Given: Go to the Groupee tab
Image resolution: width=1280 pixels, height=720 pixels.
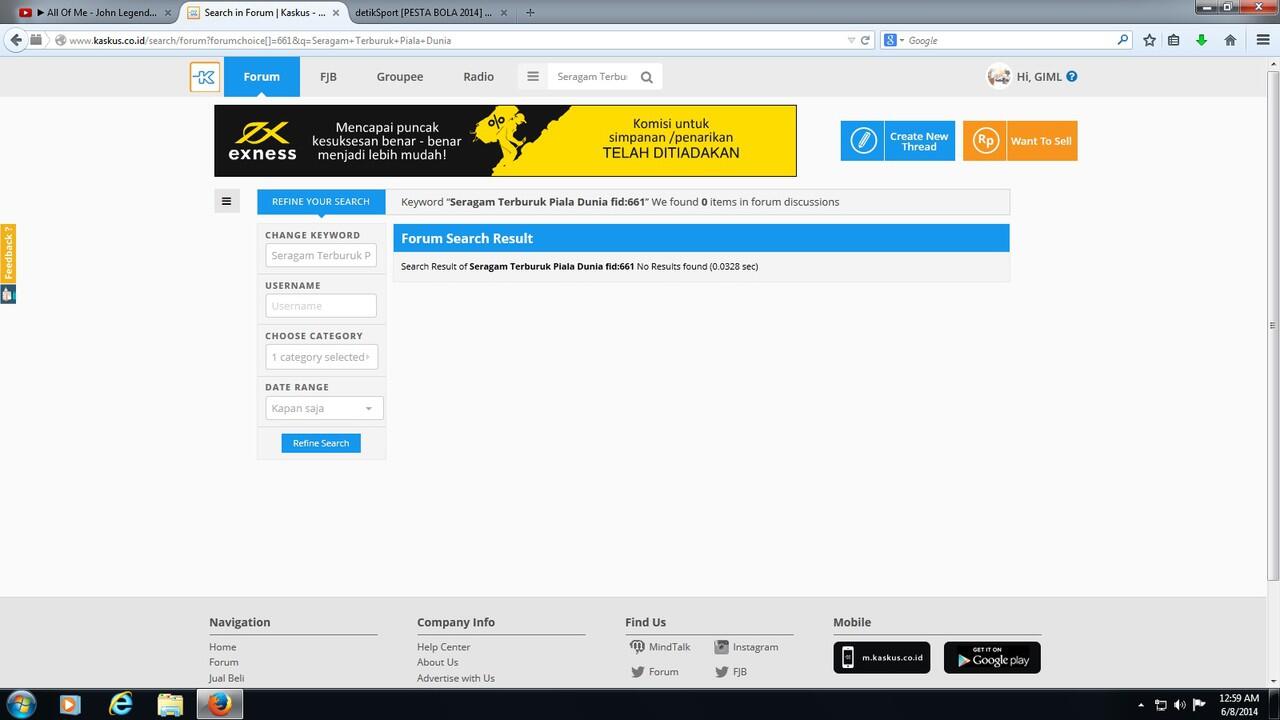Looking at the screenshot, I should [x=400, y=77].
